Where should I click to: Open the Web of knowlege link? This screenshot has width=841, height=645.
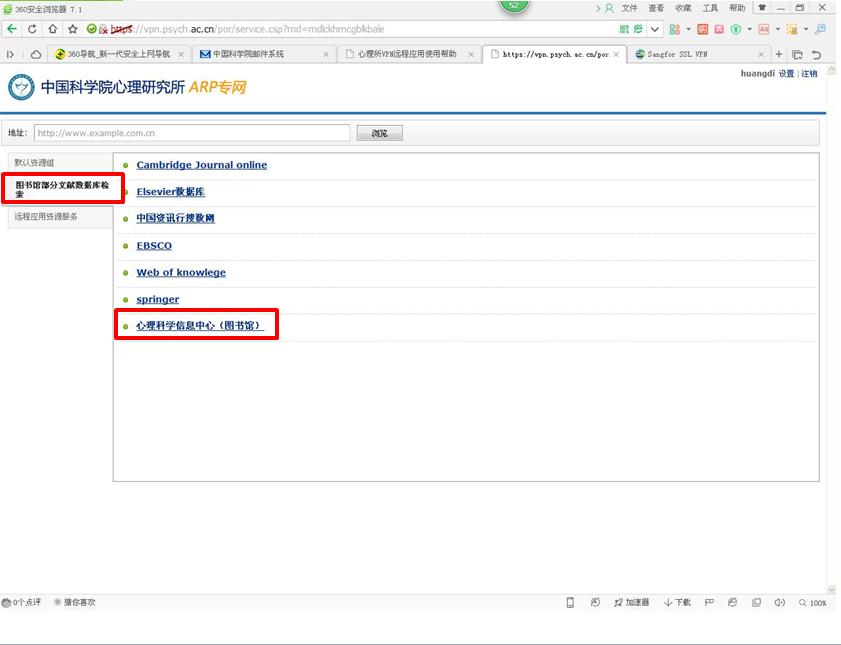pos(181,272)
